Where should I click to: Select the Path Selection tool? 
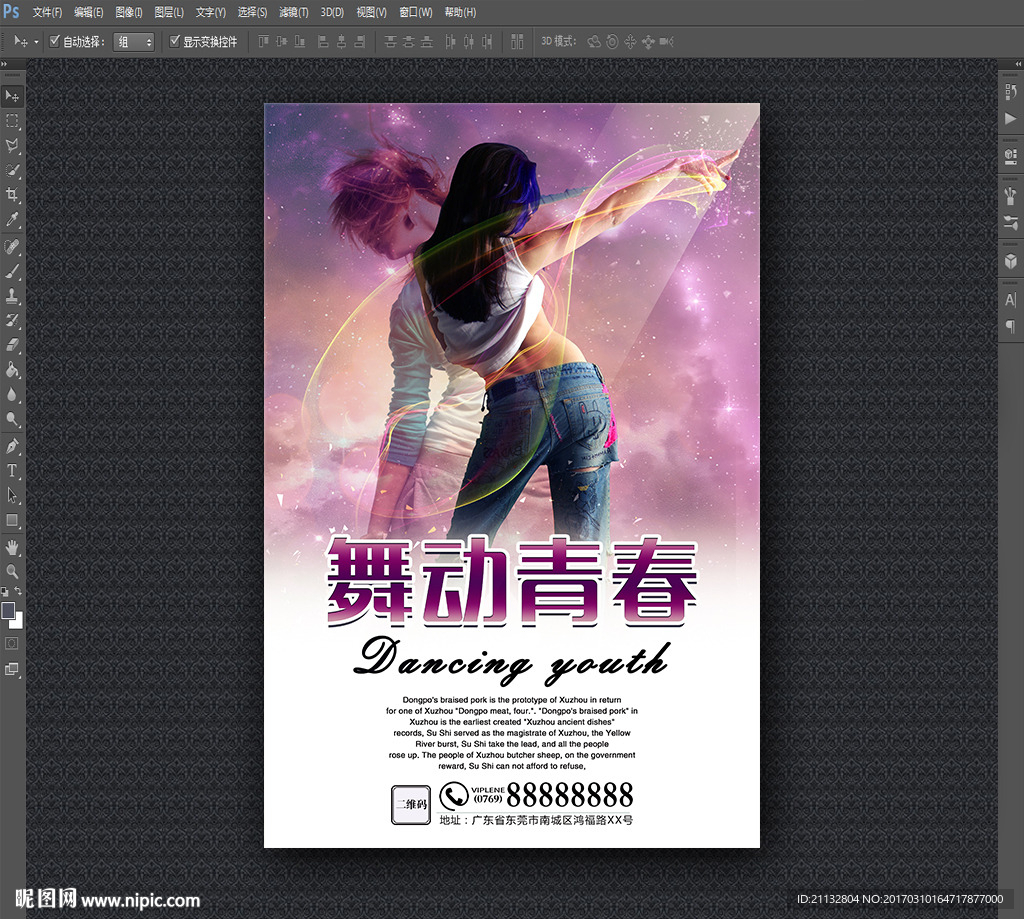point(12,496)
